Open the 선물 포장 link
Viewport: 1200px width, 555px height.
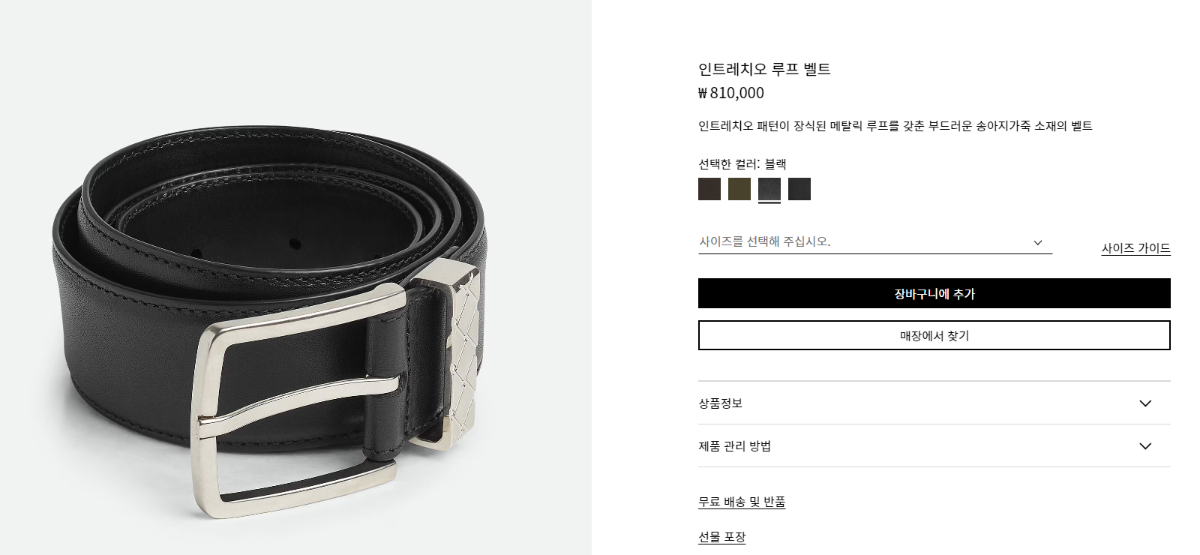point(722,537)
